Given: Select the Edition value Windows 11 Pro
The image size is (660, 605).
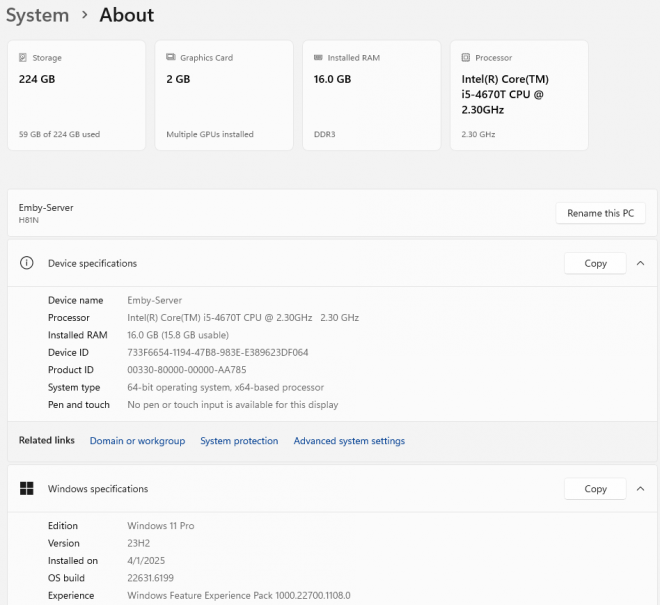Looking at the screenshot, I should point(161,526).
